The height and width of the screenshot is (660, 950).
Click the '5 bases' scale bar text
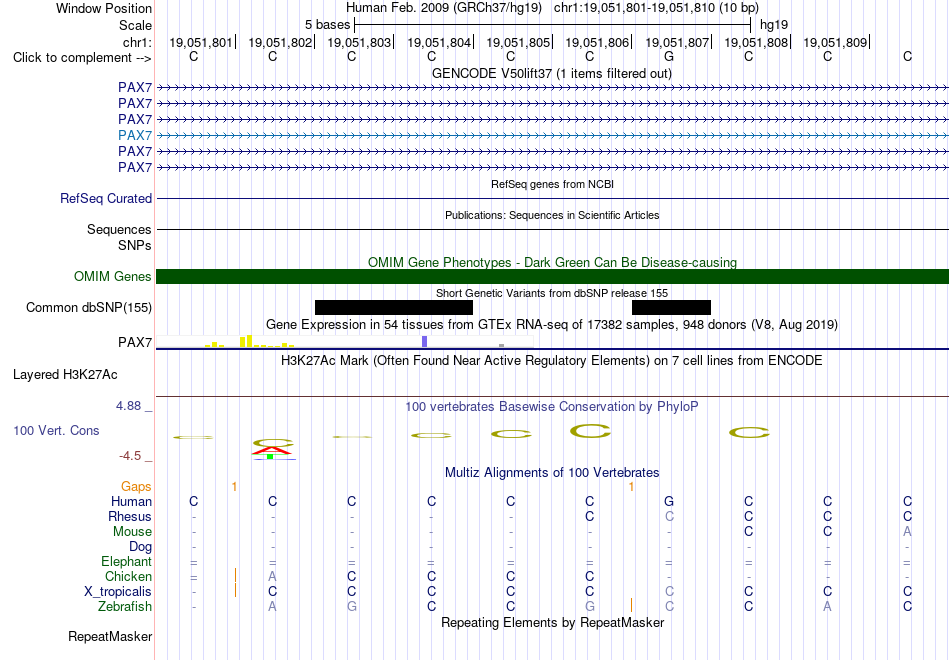(x=327, y=25)
